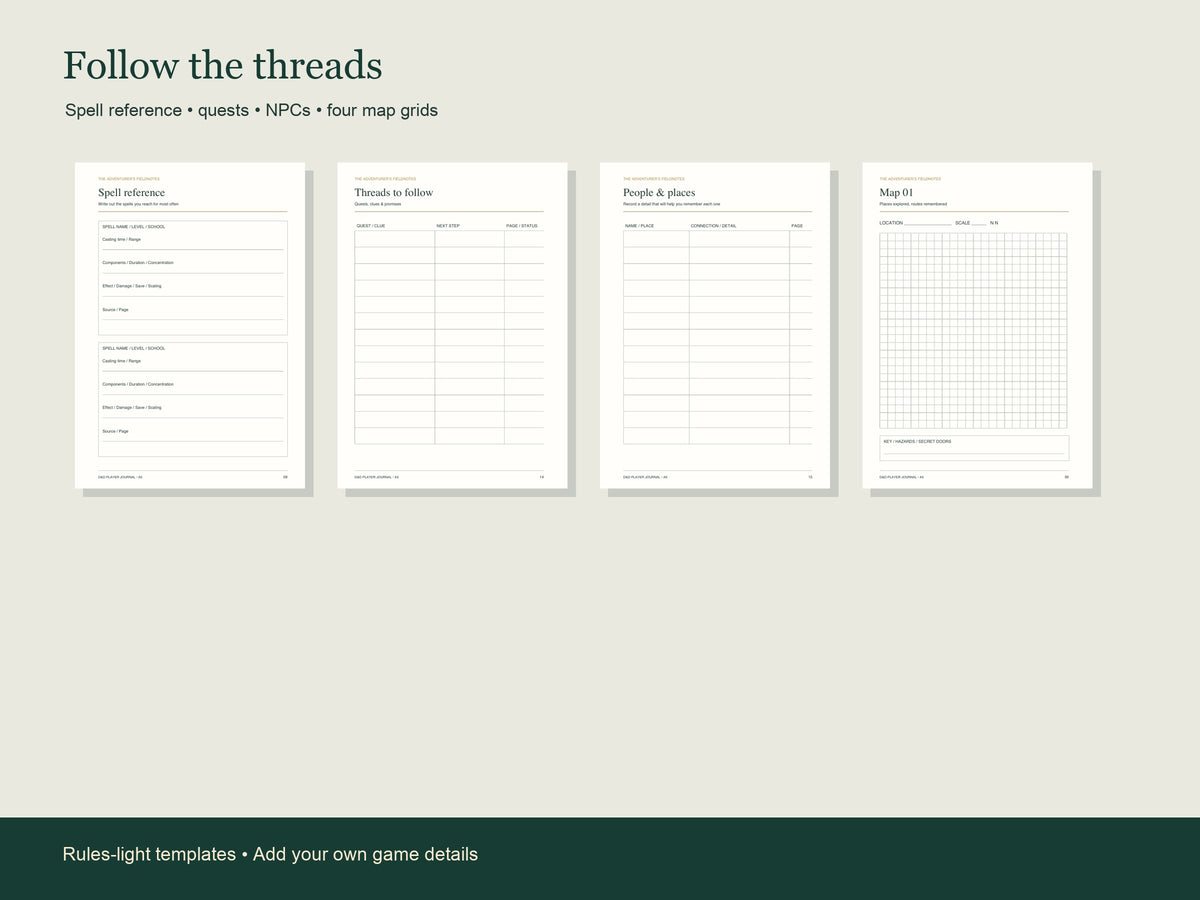The height and width of the screenshot is (900, 1200).
Task: Click the "KEY / HAZARDS / SECRET DOORS" label
Action: click(x=917, y=441)
